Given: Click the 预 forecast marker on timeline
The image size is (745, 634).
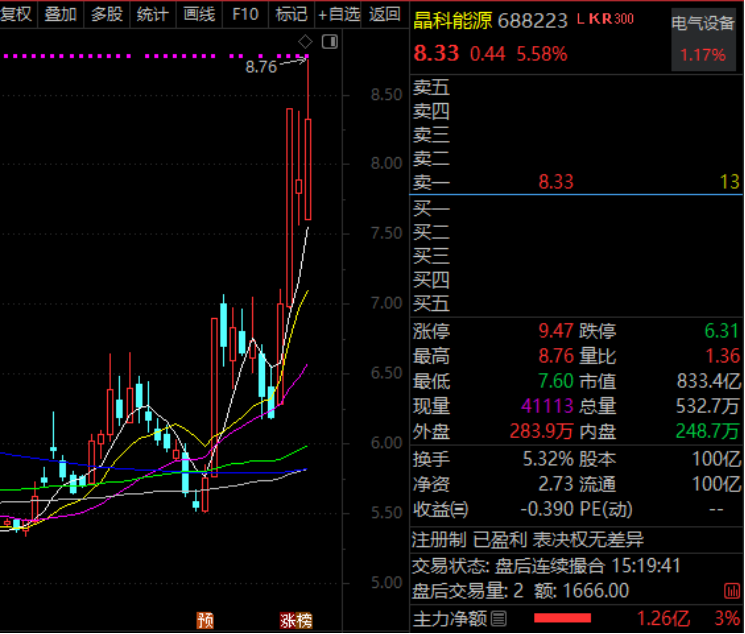Looking at the screenshot, I should (x=205, y=621).
